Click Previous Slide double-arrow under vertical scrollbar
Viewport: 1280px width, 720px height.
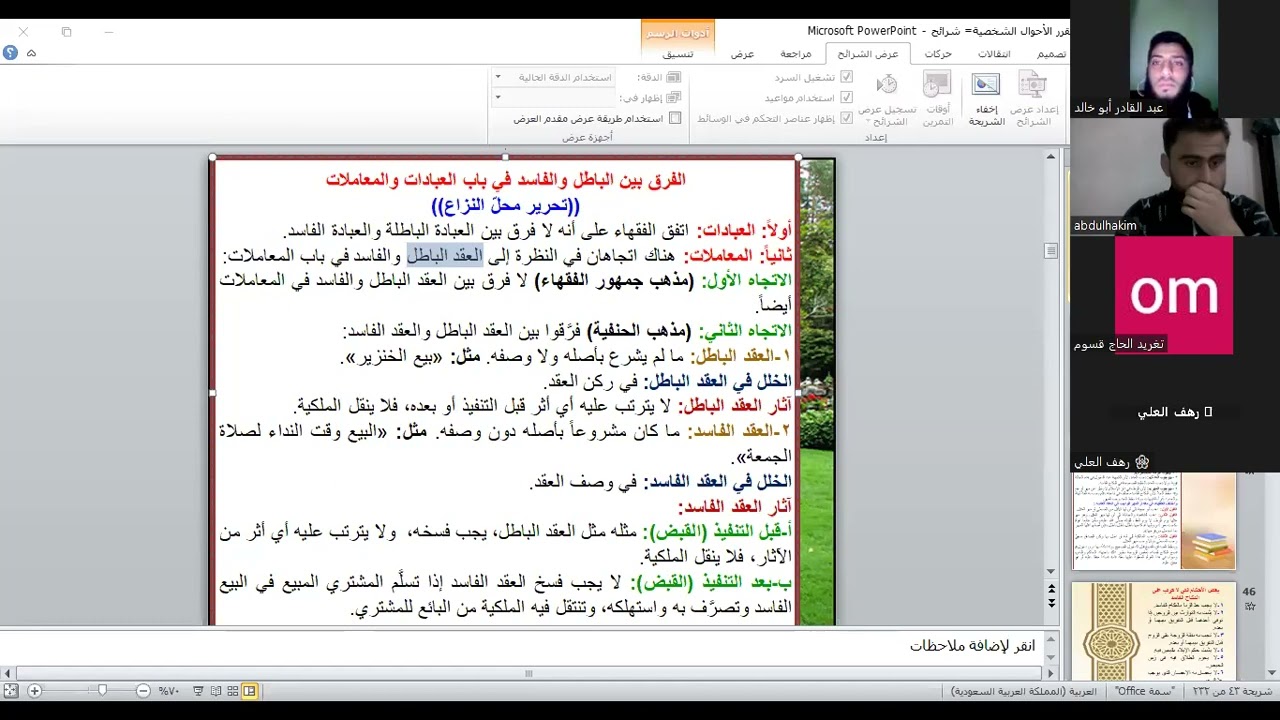(1051, 590)
